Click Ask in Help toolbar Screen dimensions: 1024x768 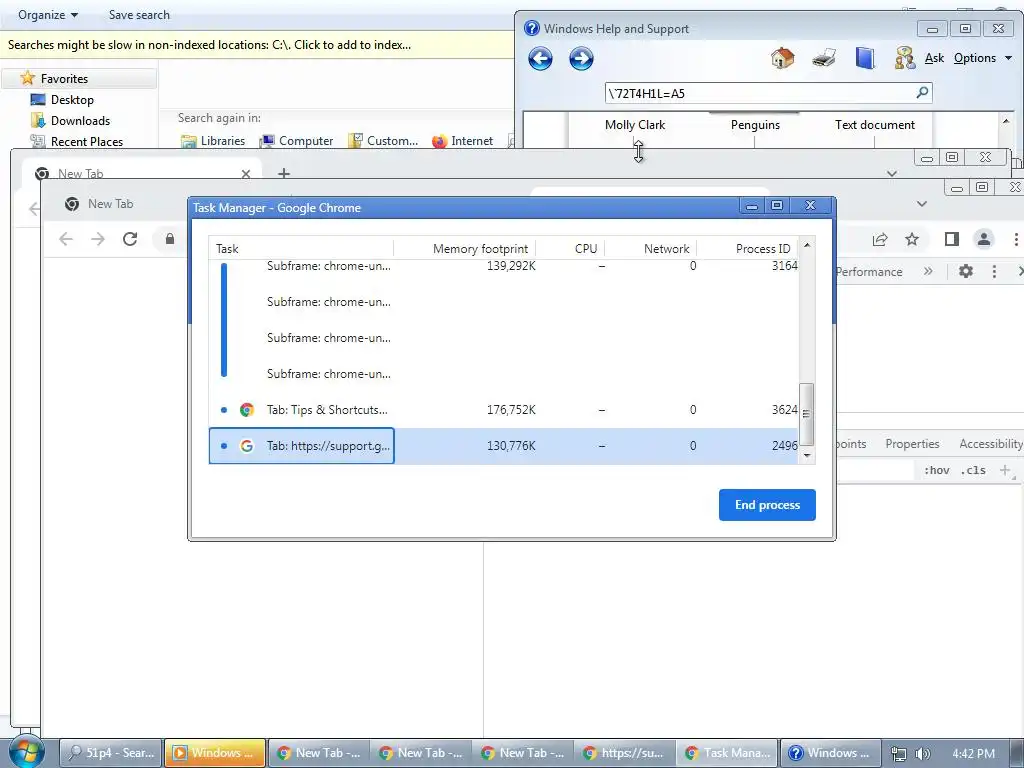click(x=934, y=58)
